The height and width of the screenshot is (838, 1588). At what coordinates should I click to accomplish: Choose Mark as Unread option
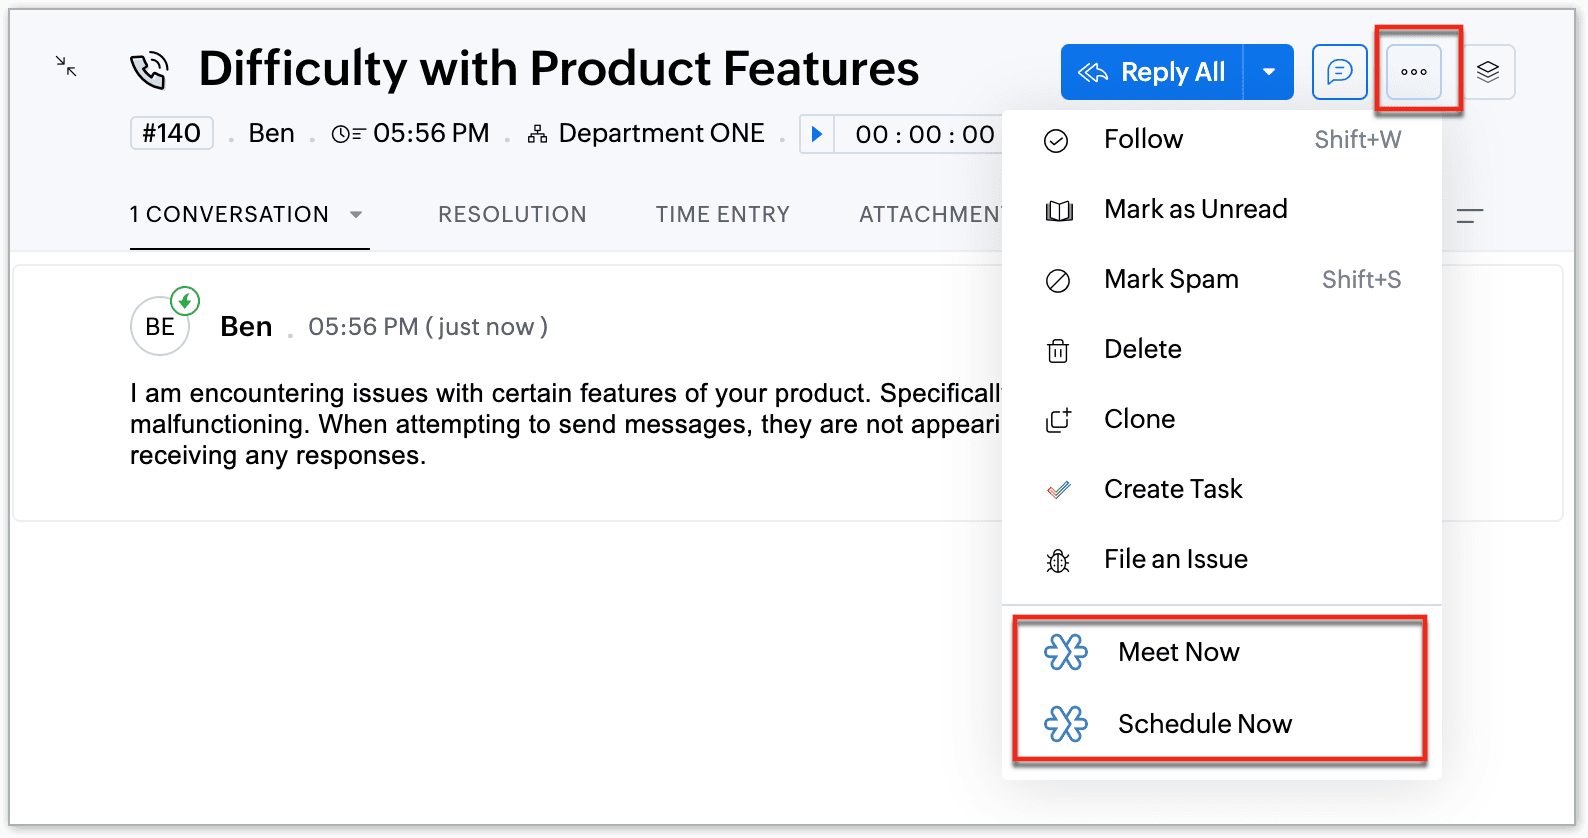1195,210
